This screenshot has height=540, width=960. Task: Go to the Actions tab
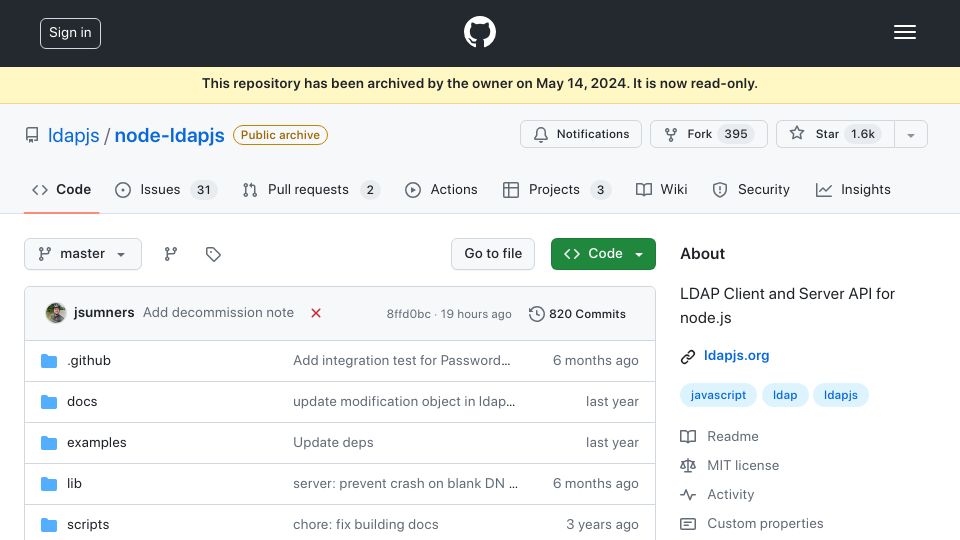click(x=441, y=190)
